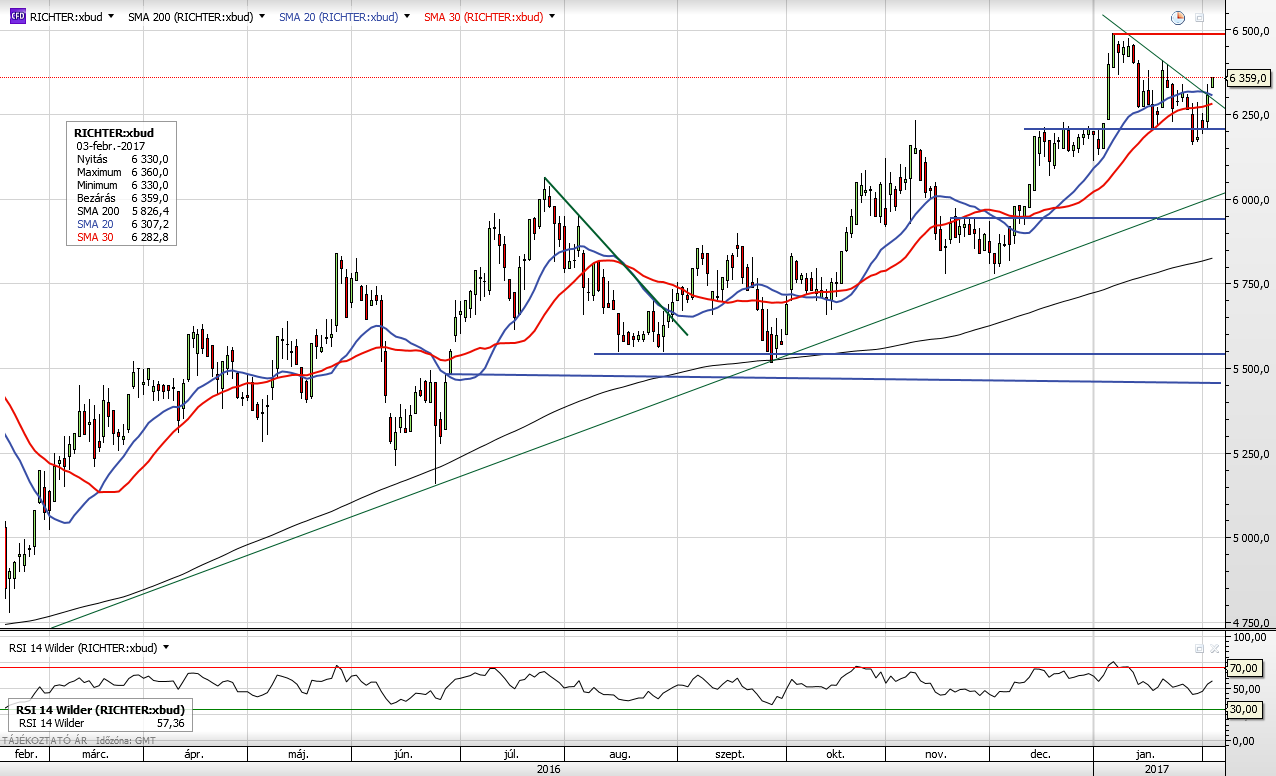1276x776 pixels.
Task: Maximize the main price chart panel
Action: coord(1199,18)
